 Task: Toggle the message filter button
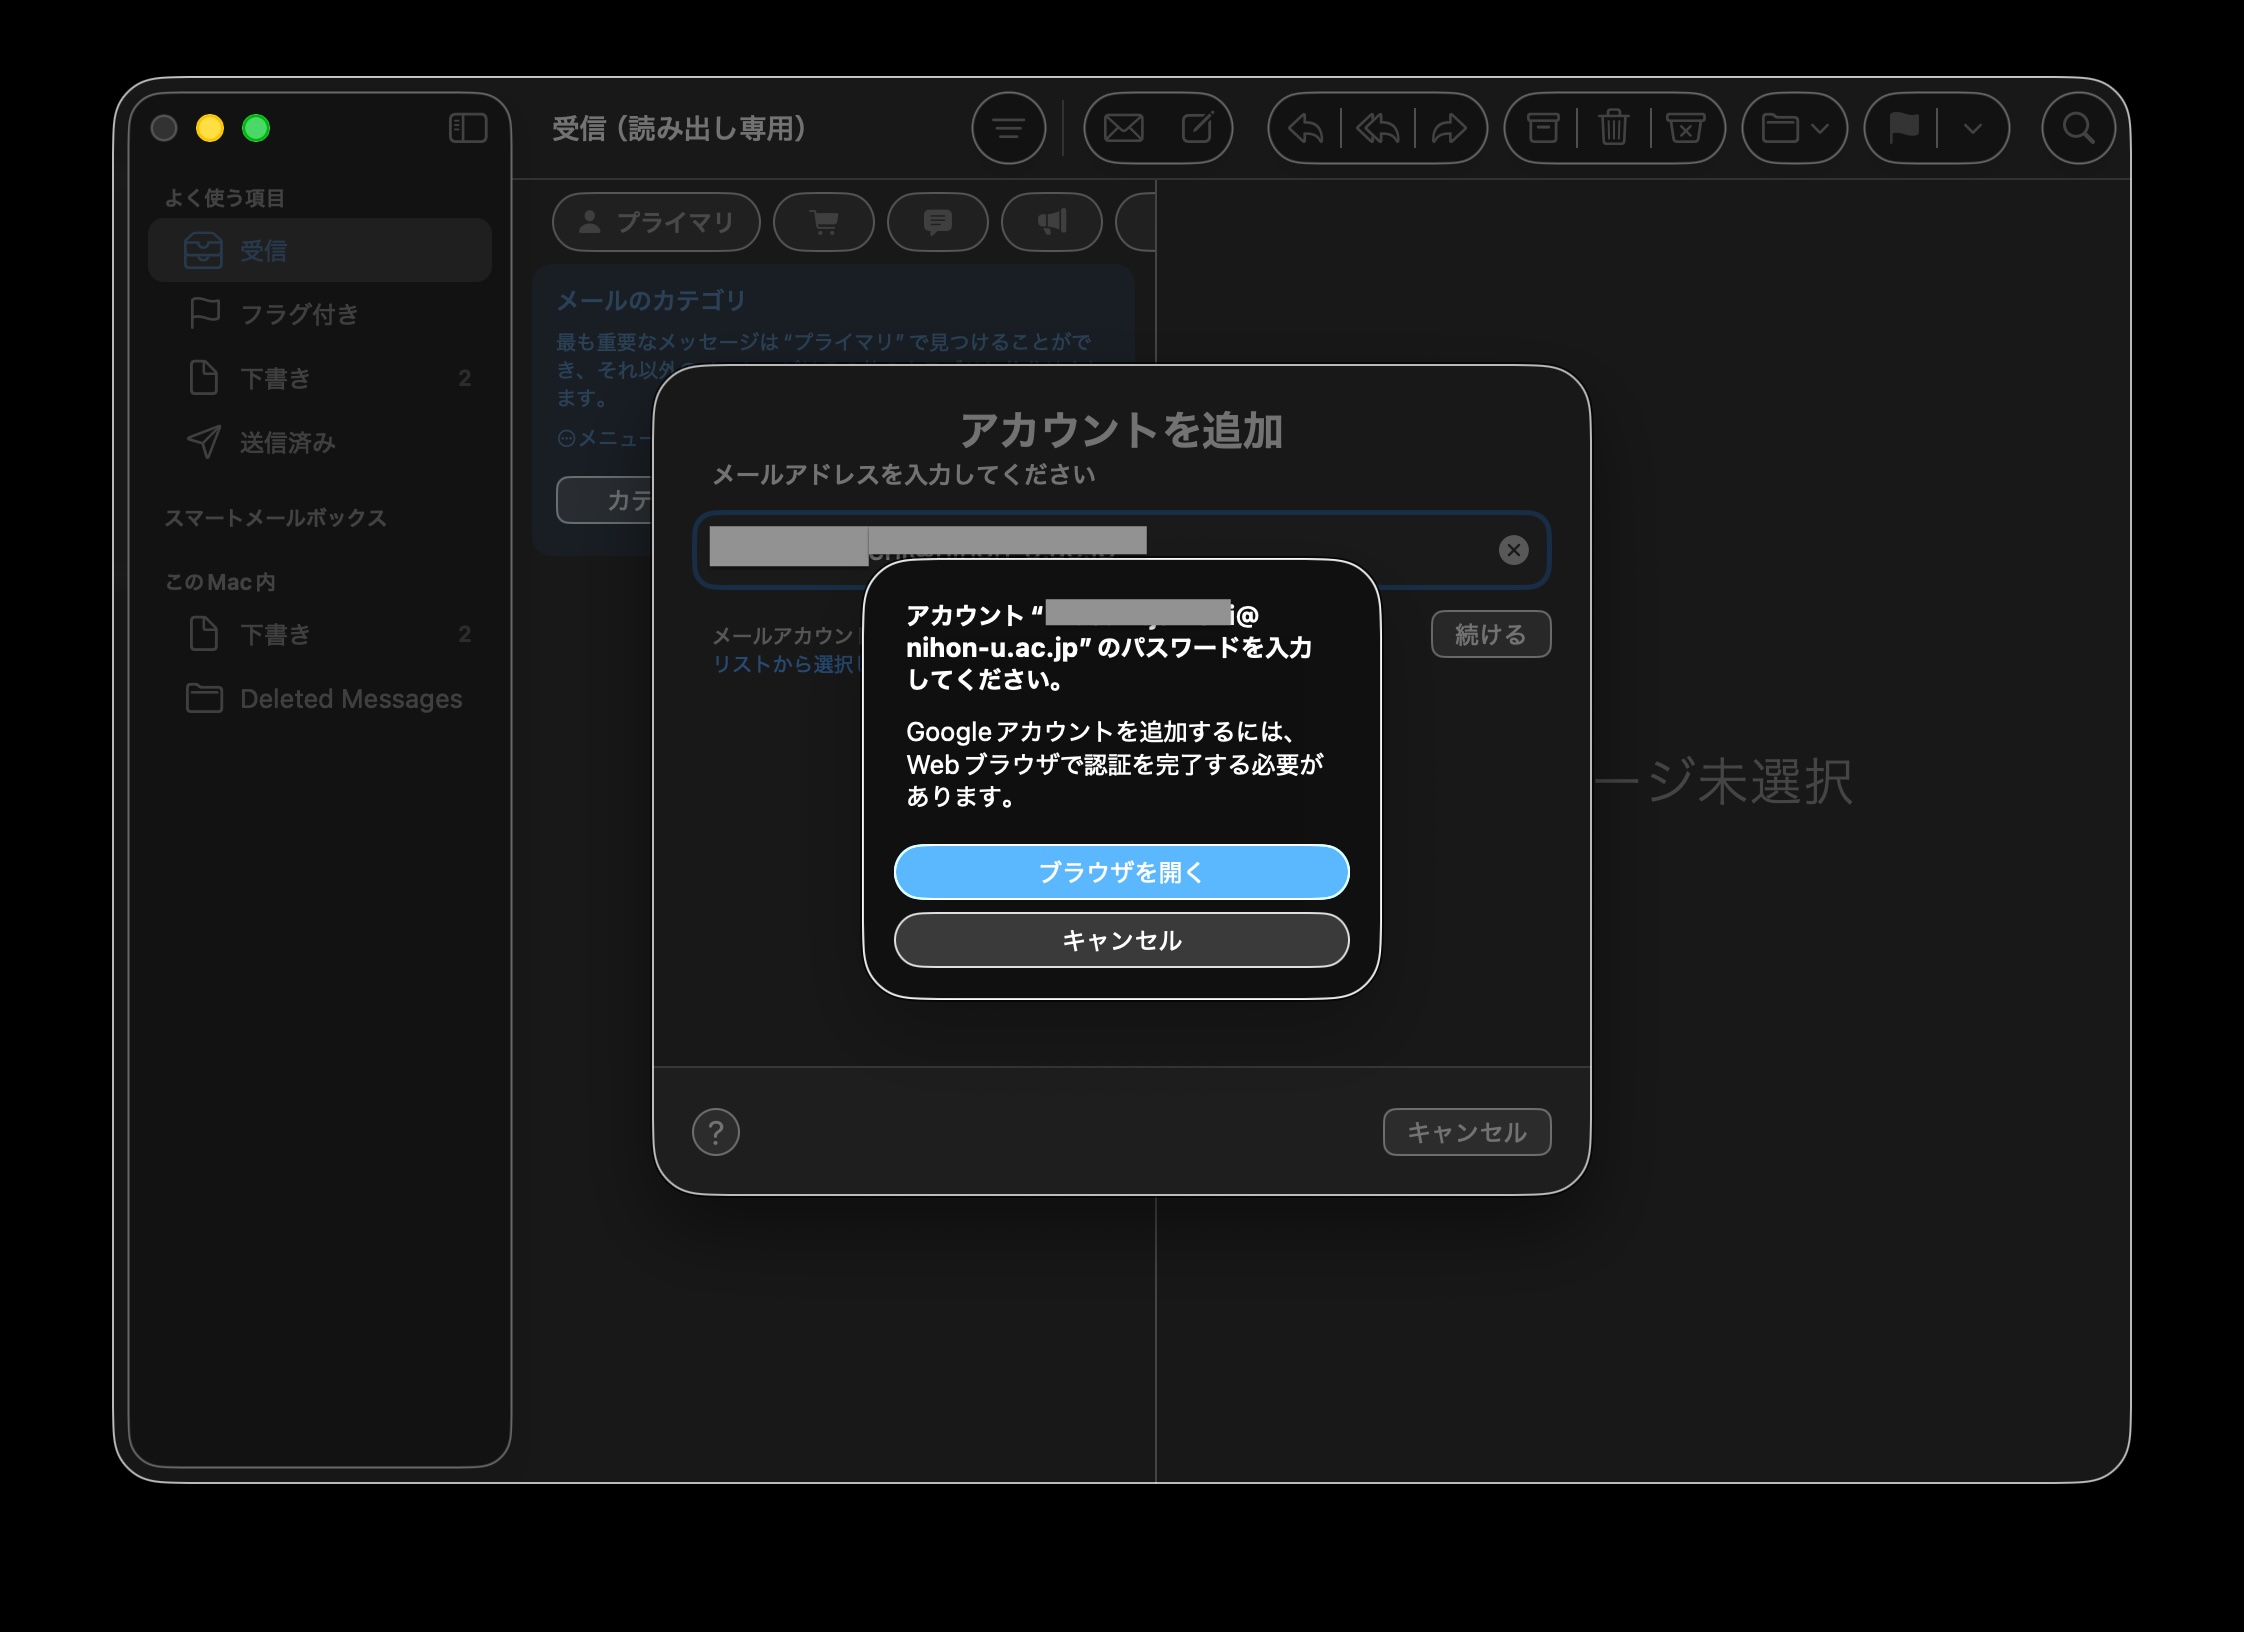[1008, 128]
